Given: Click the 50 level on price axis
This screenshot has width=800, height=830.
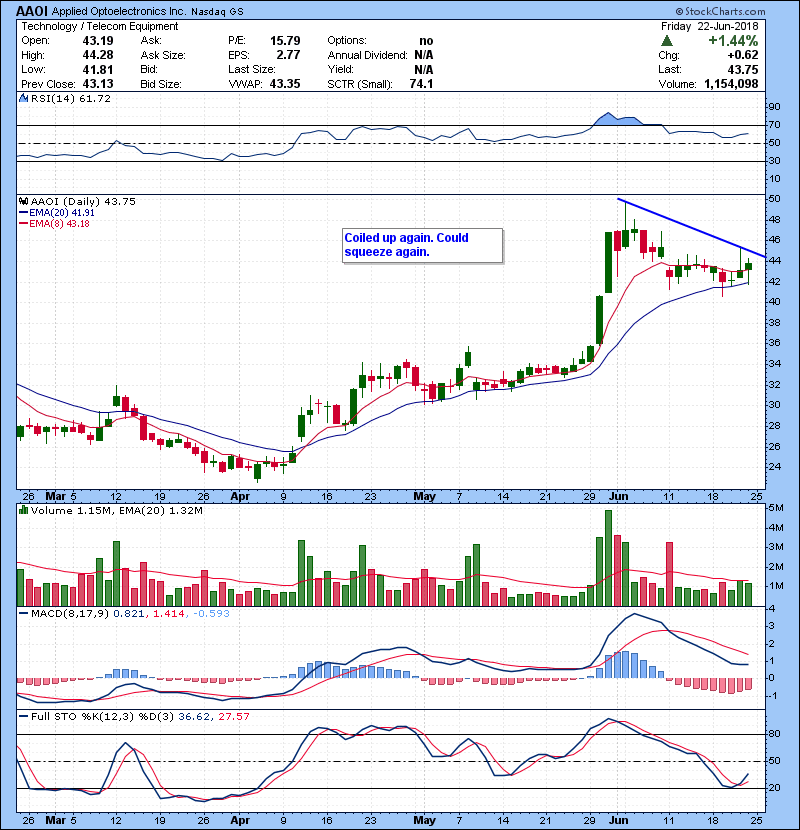Looking at the screenshot, I should pyautogui.click(x=774, y=199).
